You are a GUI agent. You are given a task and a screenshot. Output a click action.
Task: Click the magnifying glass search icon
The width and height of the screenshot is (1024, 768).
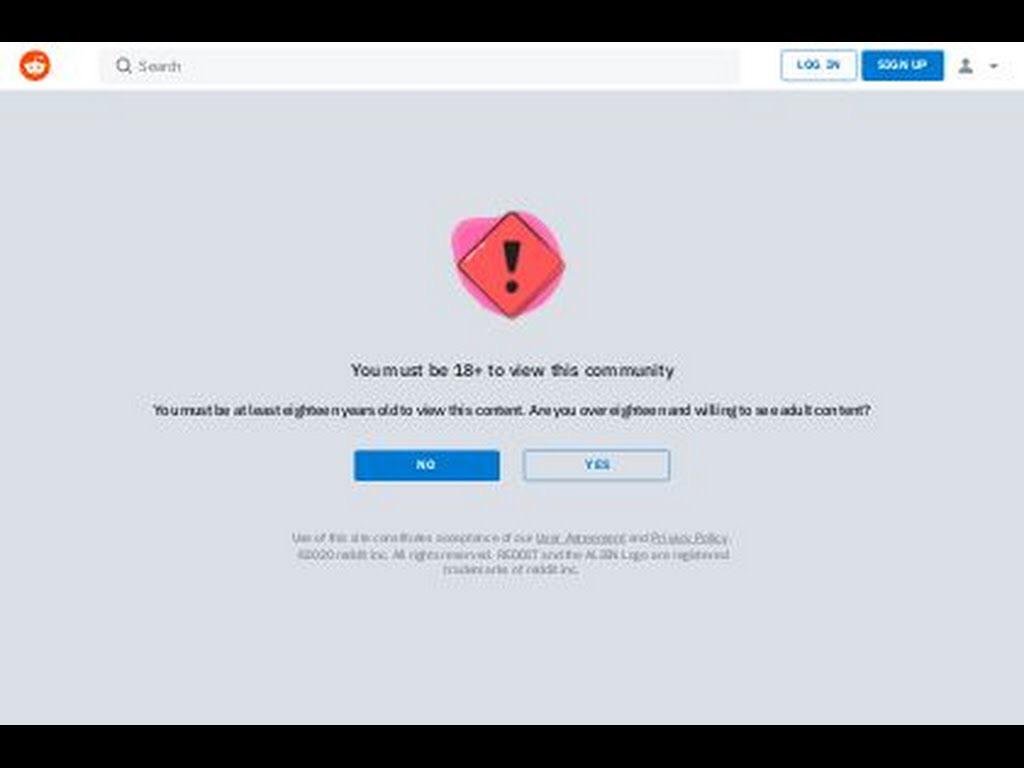tap(123, 65)
